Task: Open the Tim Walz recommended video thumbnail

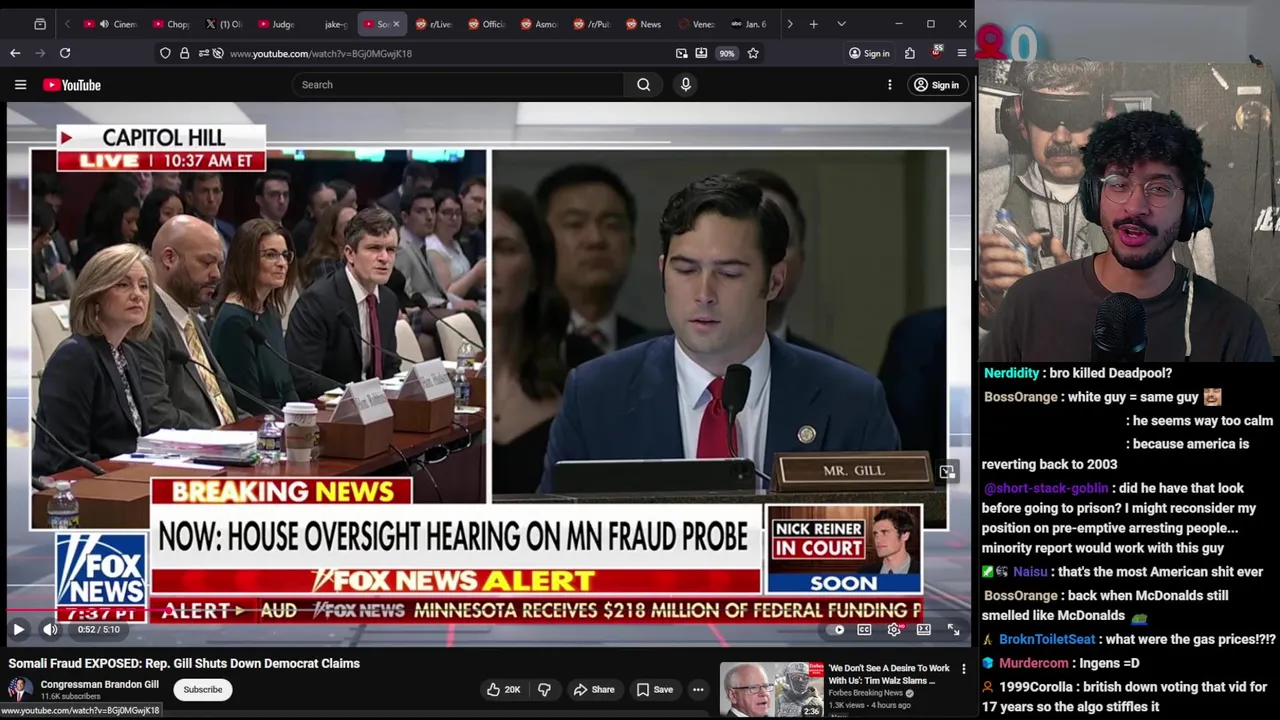Action: (x=771, y=689)
